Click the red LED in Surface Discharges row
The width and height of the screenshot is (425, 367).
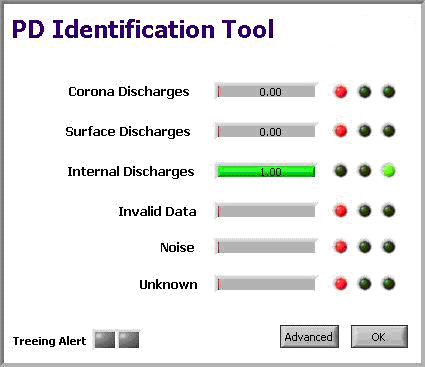click(x=341, y=131)
